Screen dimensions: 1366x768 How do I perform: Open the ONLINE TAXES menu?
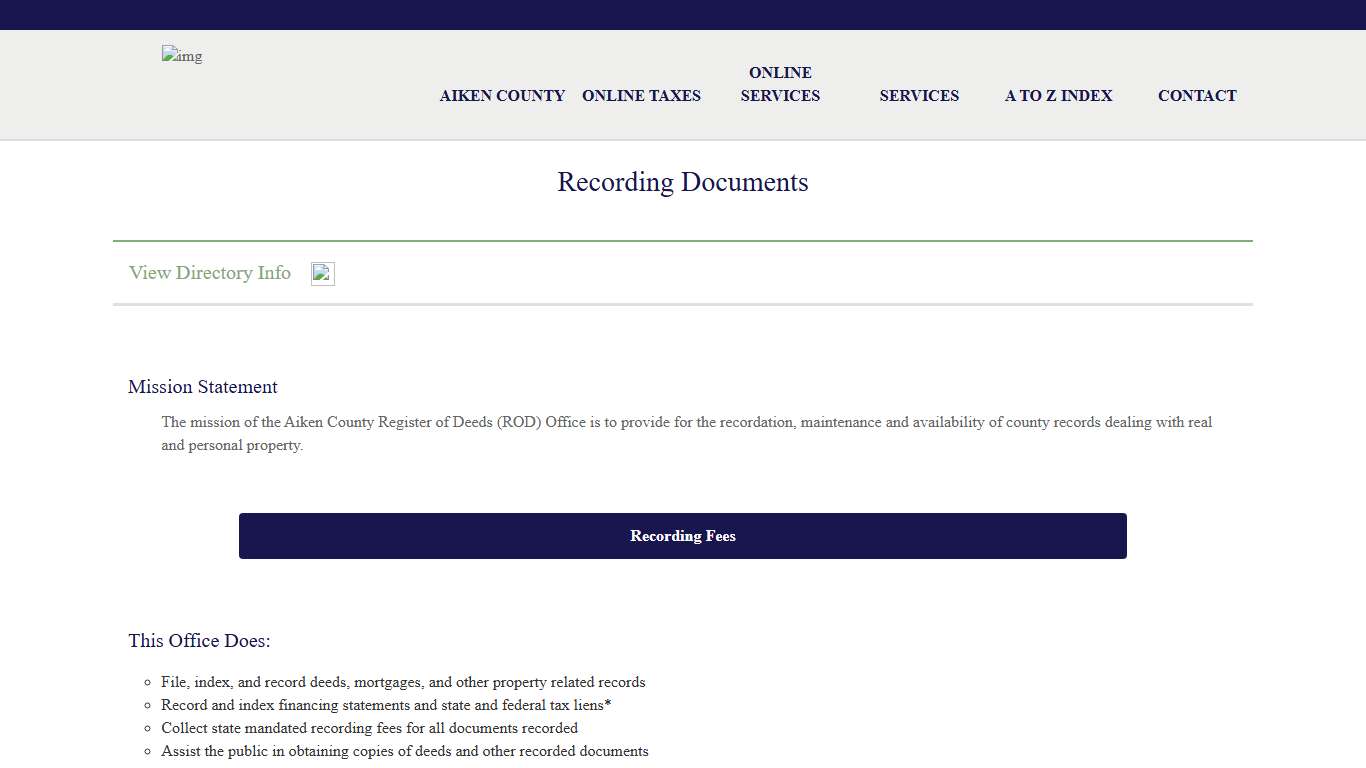[x=641, y=95]
